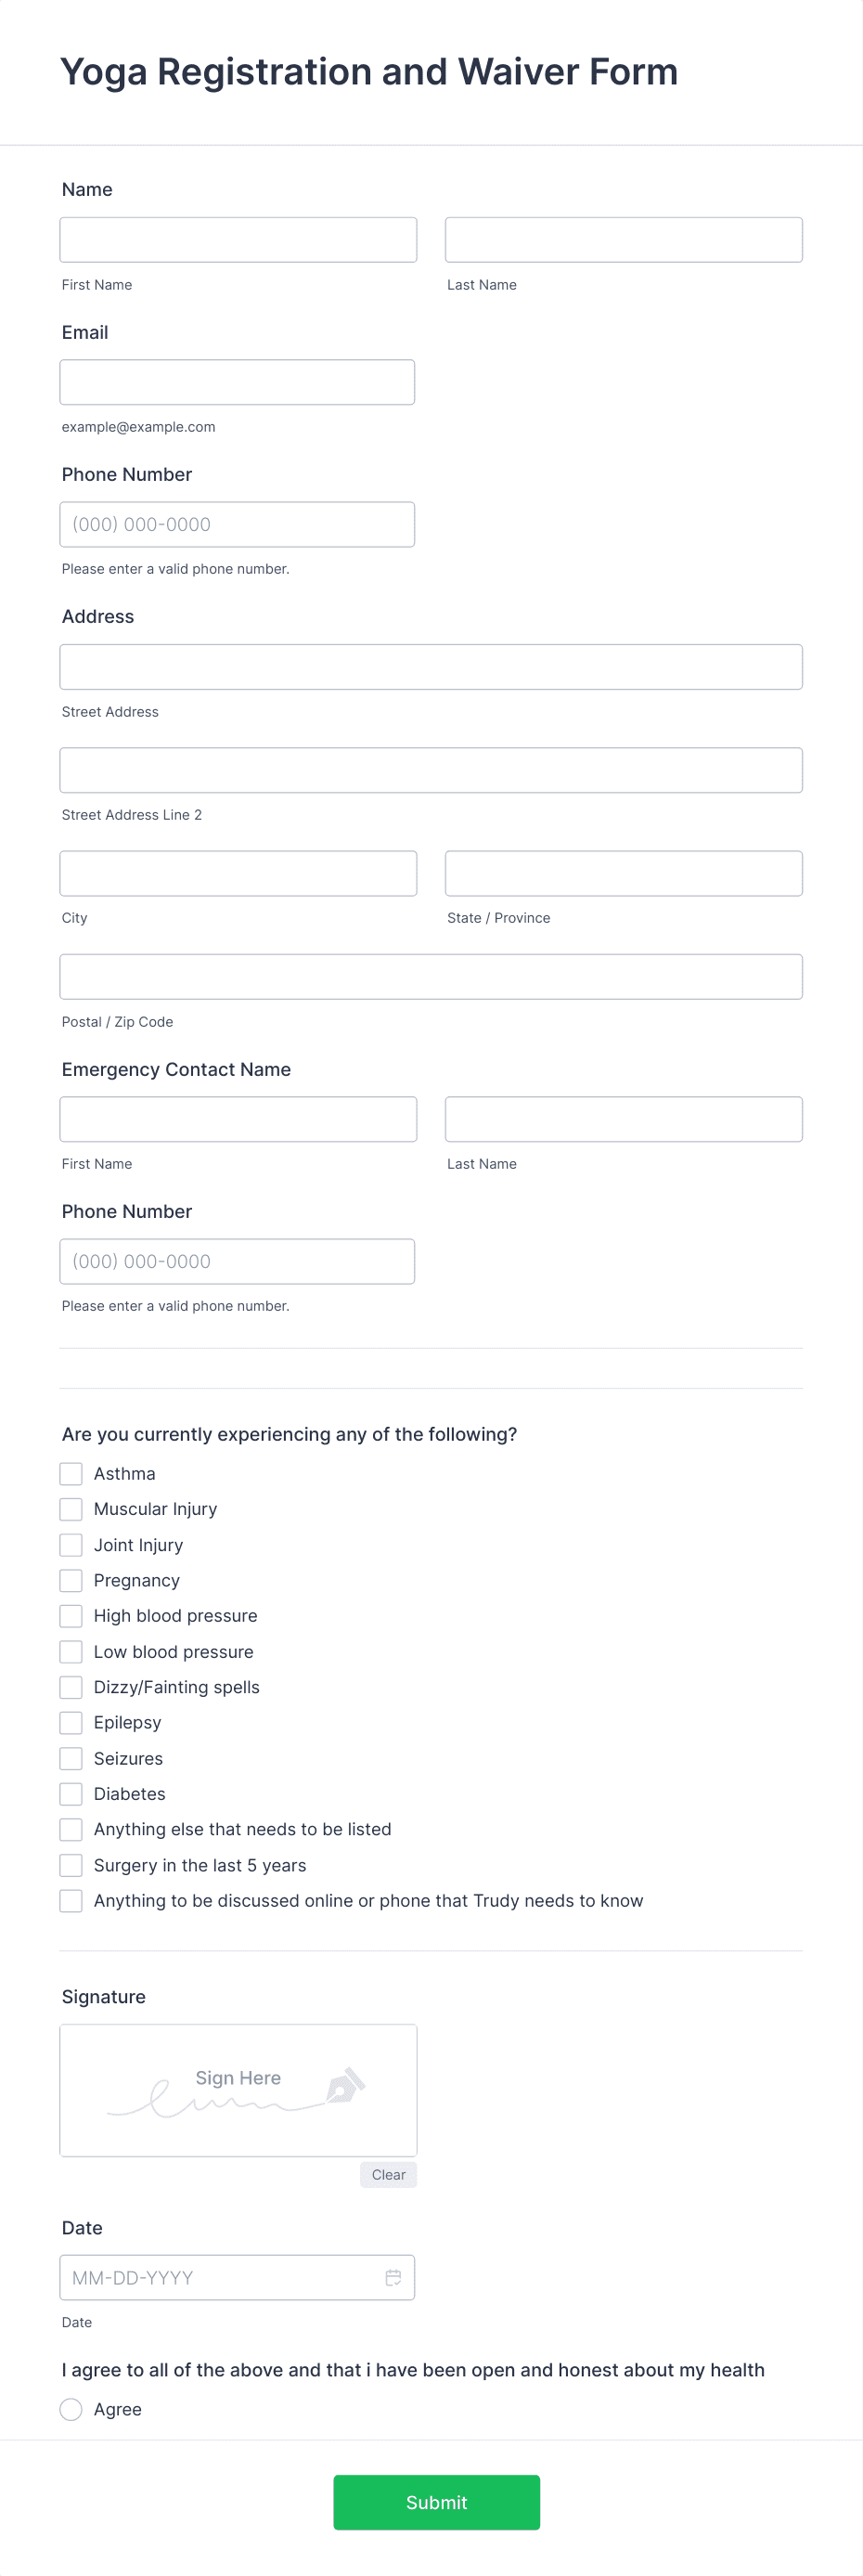Image resolution: width=863 pixels, height=2576 pixels.
Task: Check the Epilepsy checkbox
Action: (x=70, y=1722)
